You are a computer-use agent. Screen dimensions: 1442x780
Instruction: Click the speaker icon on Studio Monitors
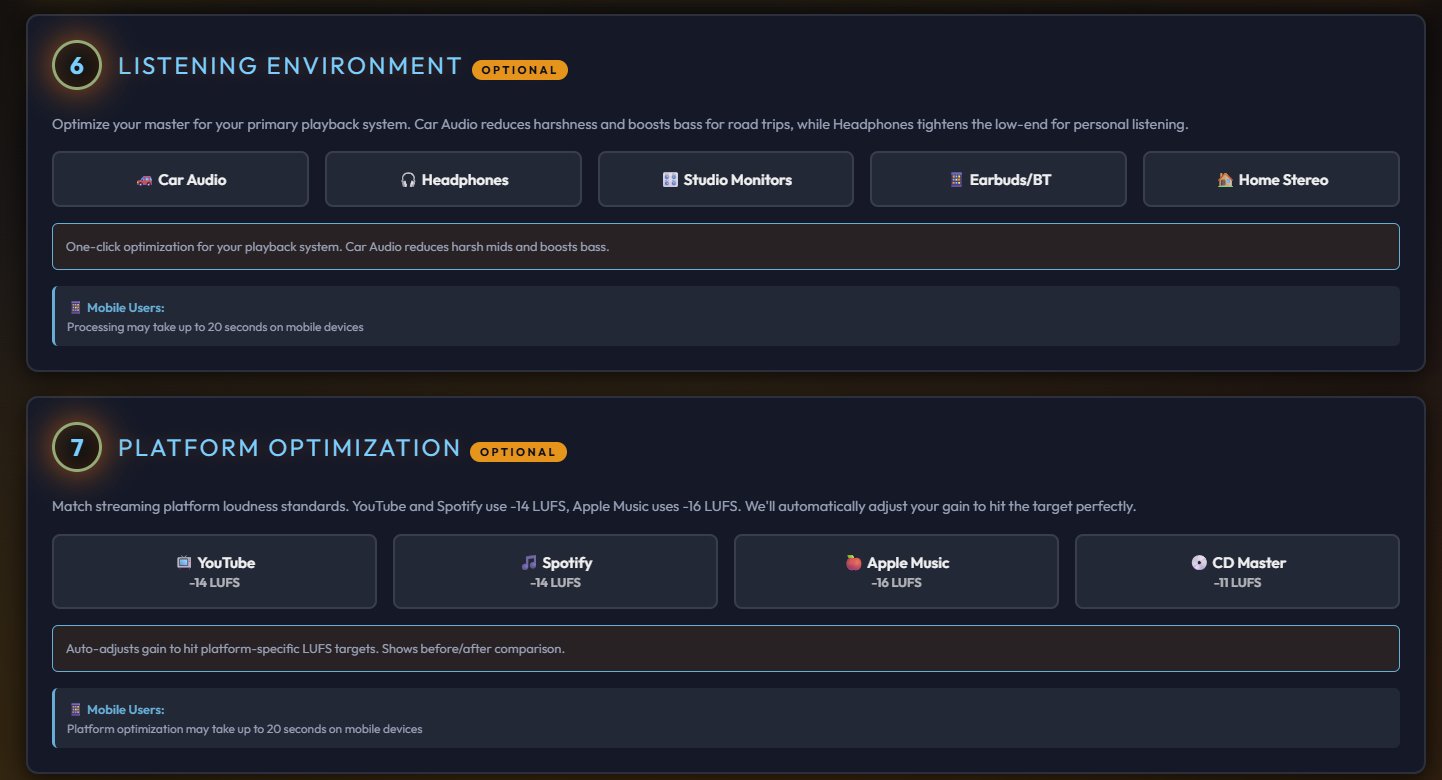coord(670,180)
